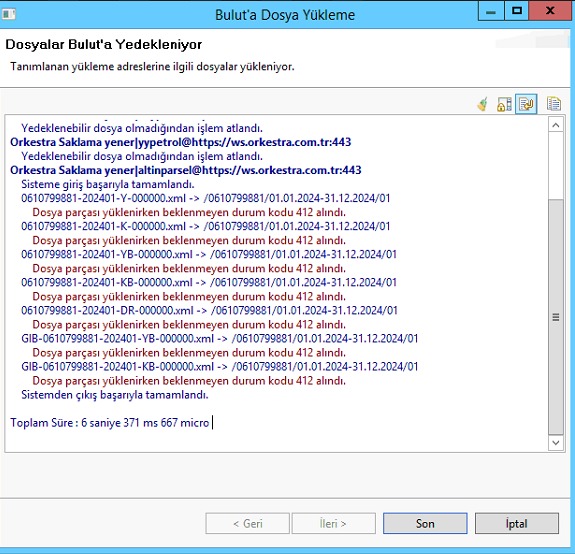Image resolution: width=575 pixels, height=554 pixels.
Task: Click the scrollbar track above the thumb
Action: pos(556,166)
